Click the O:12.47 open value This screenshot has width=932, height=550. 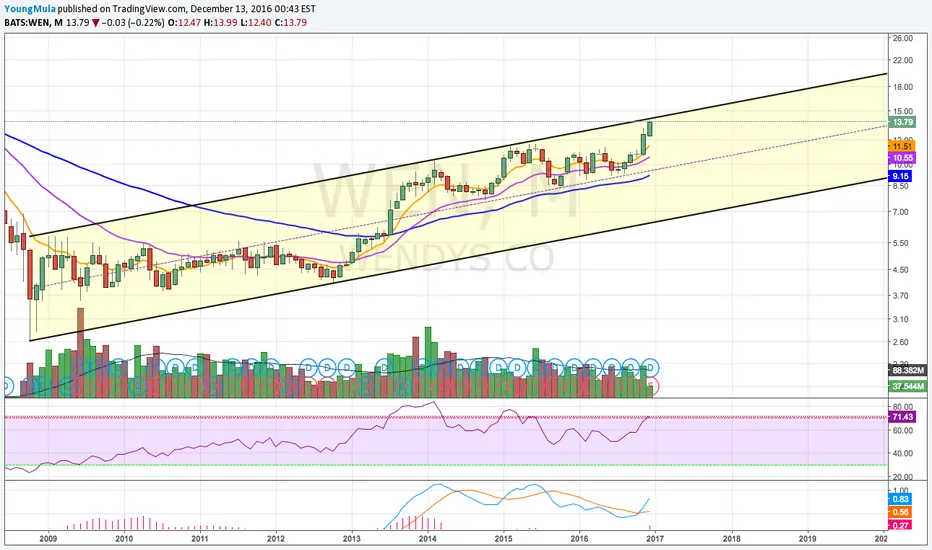coord(184,23)
